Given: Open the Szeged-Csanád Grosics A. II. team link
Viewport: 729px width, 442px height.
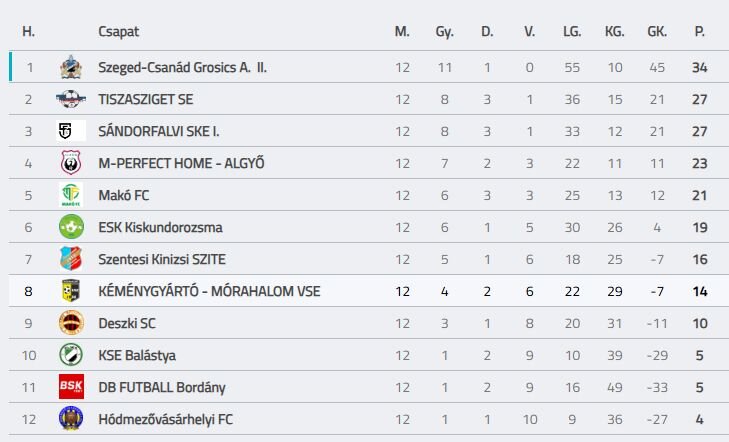Looking at the screenshot, I should tap(183, 68).
